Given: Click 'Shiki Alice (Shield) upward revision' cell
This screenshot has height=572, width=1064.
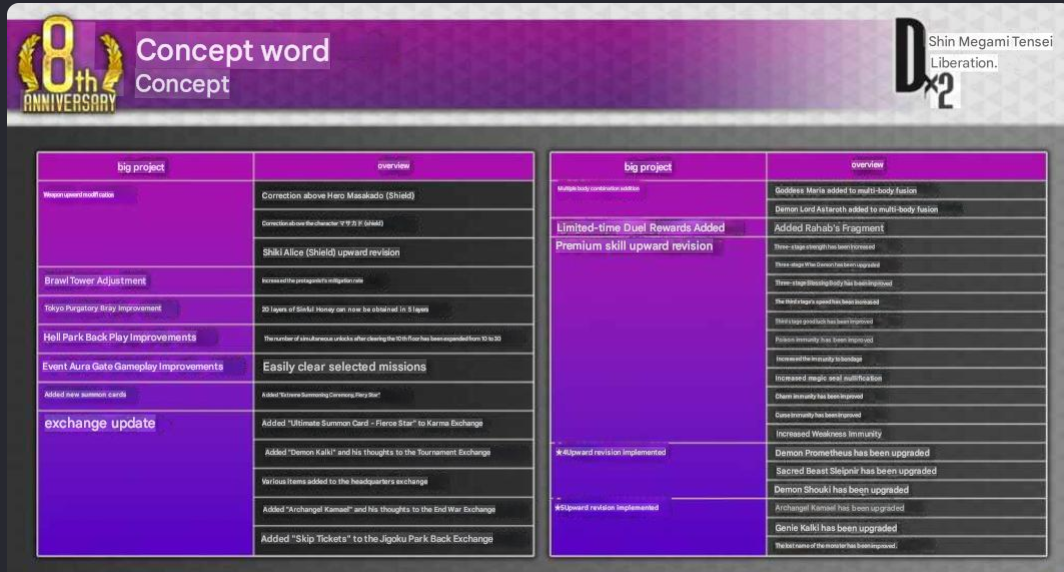Looking at the screenshot, I should tap(330, 253).
